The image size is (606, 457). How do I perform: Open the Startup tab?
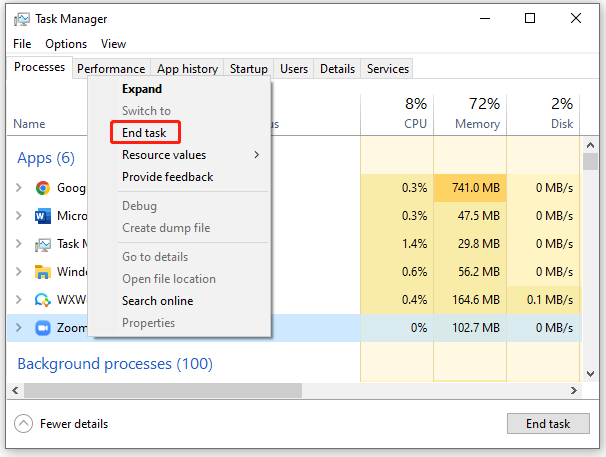pyautogui.click(x=249, y=69)
